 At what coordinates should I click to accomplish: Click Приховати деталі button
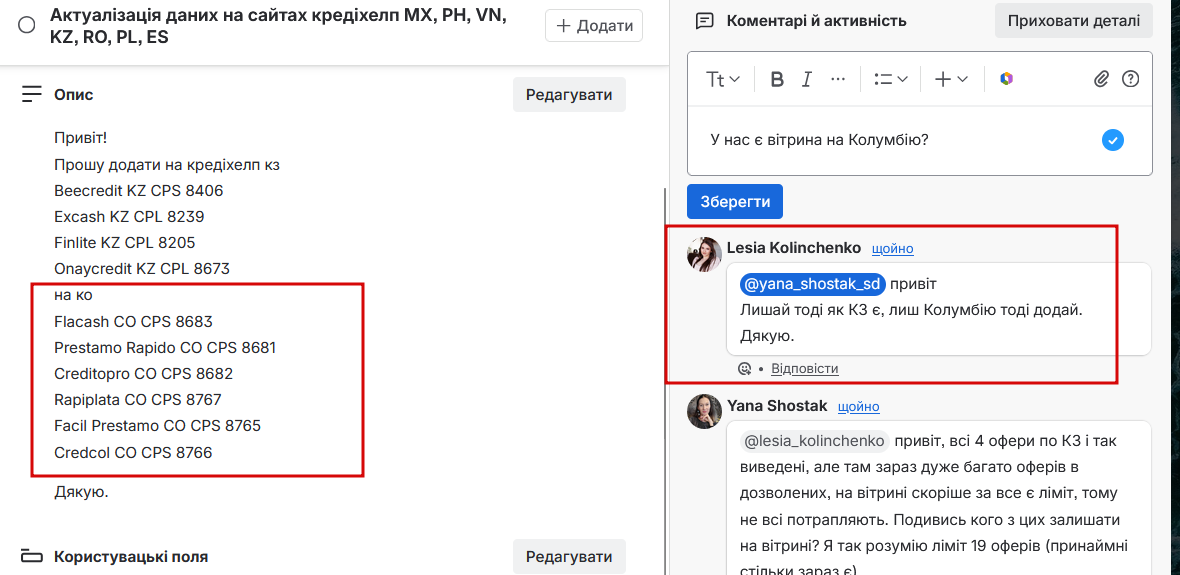[x=1074, y=20]
